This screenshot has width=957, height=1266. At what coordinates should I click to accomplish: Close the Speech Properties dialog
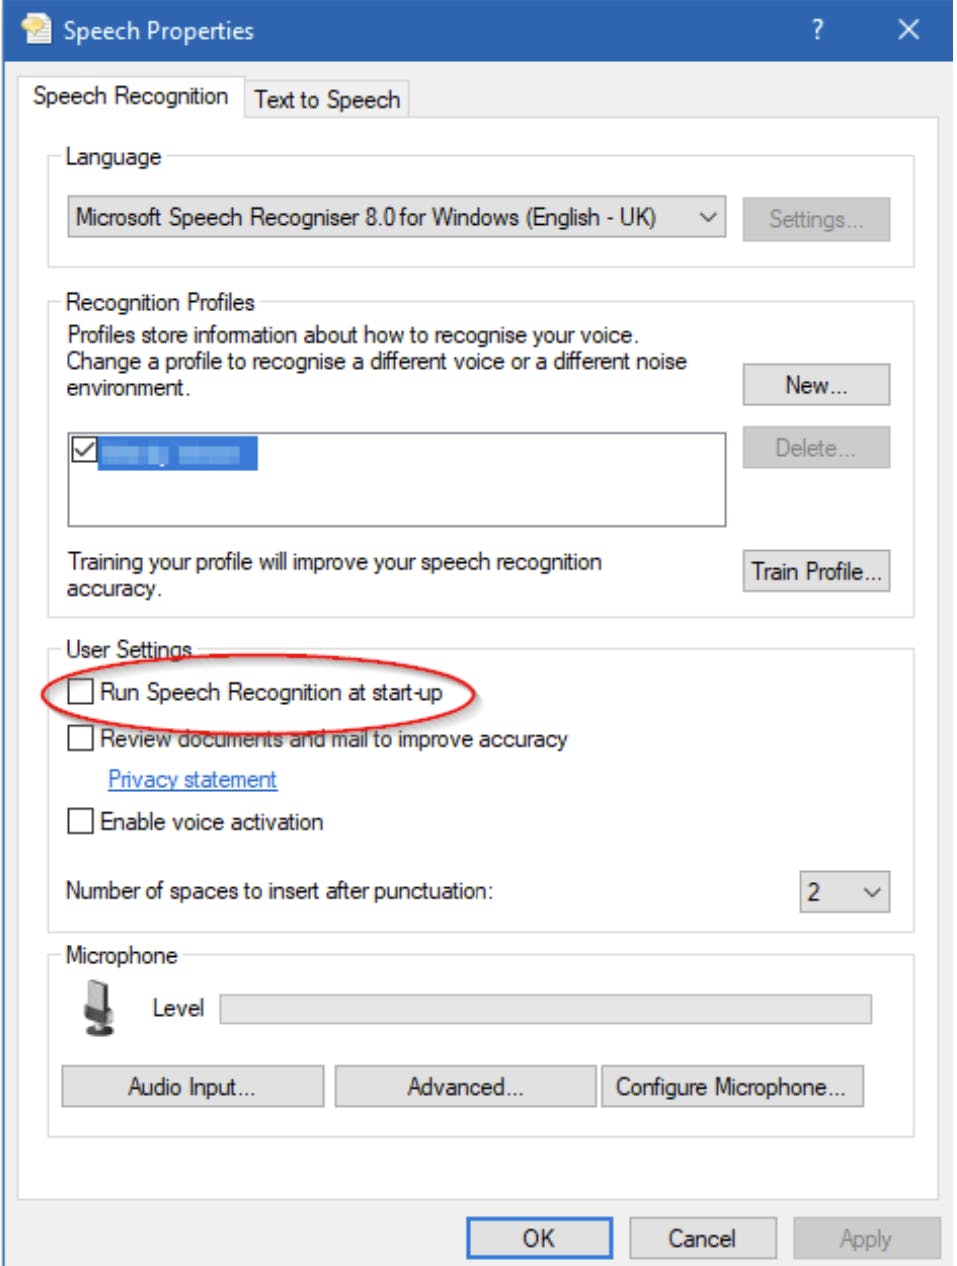click(x=908, y=30)
